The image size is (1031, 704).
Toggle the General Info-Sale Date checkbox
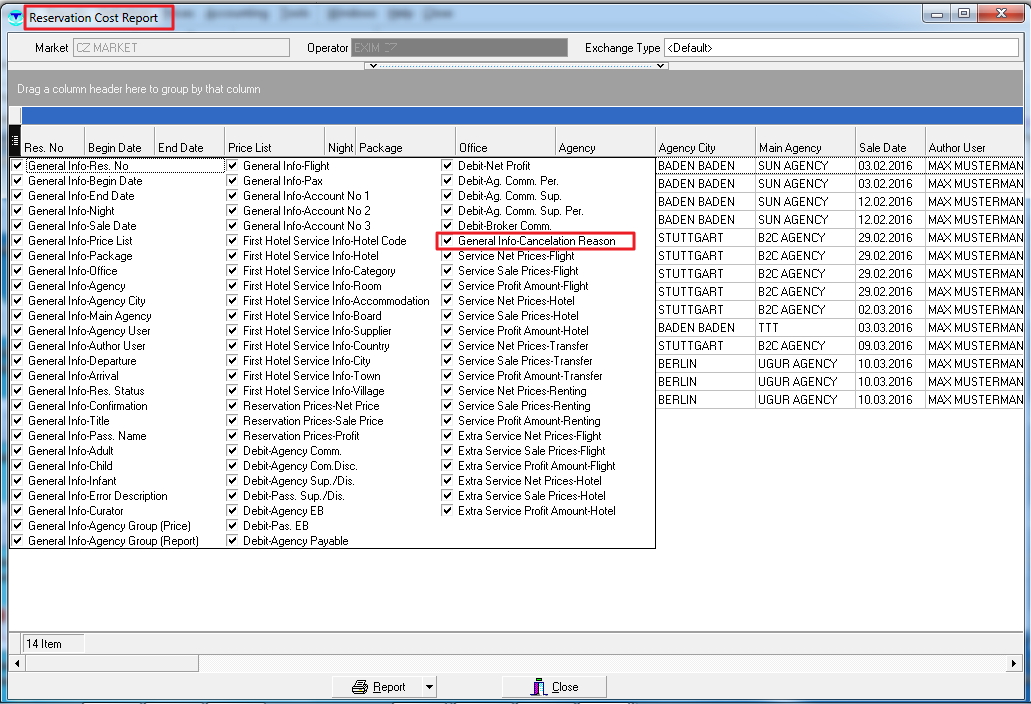(18, 226)
